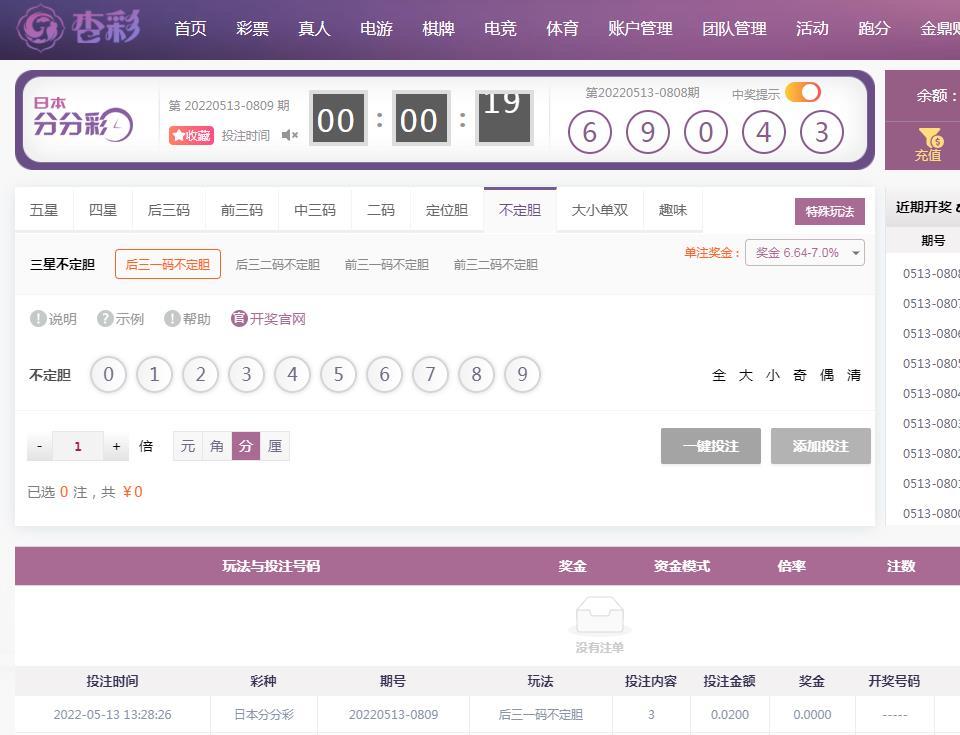Switch to the 不定胆 tab
Viewport: 960px width, 735px height.
point(520,210)
